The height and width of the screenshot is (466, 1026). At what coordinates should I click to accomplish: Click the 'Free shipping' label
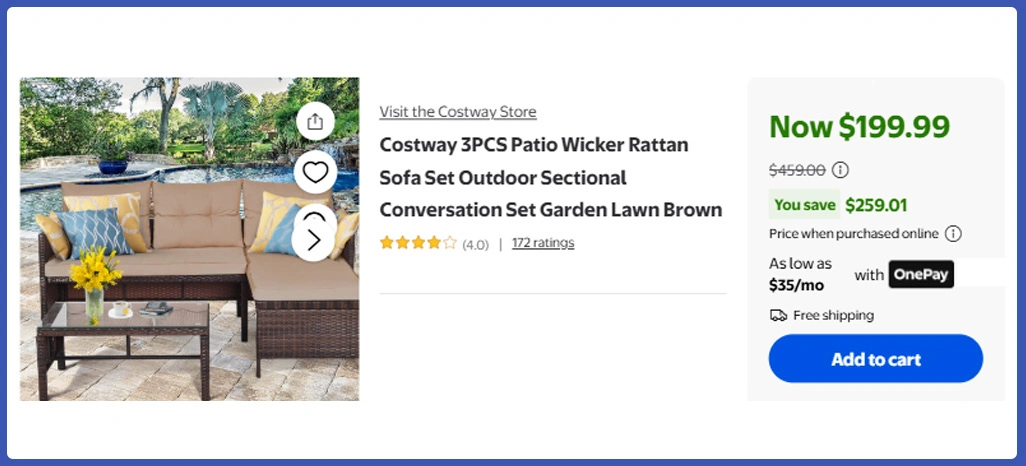coord(833,316)
